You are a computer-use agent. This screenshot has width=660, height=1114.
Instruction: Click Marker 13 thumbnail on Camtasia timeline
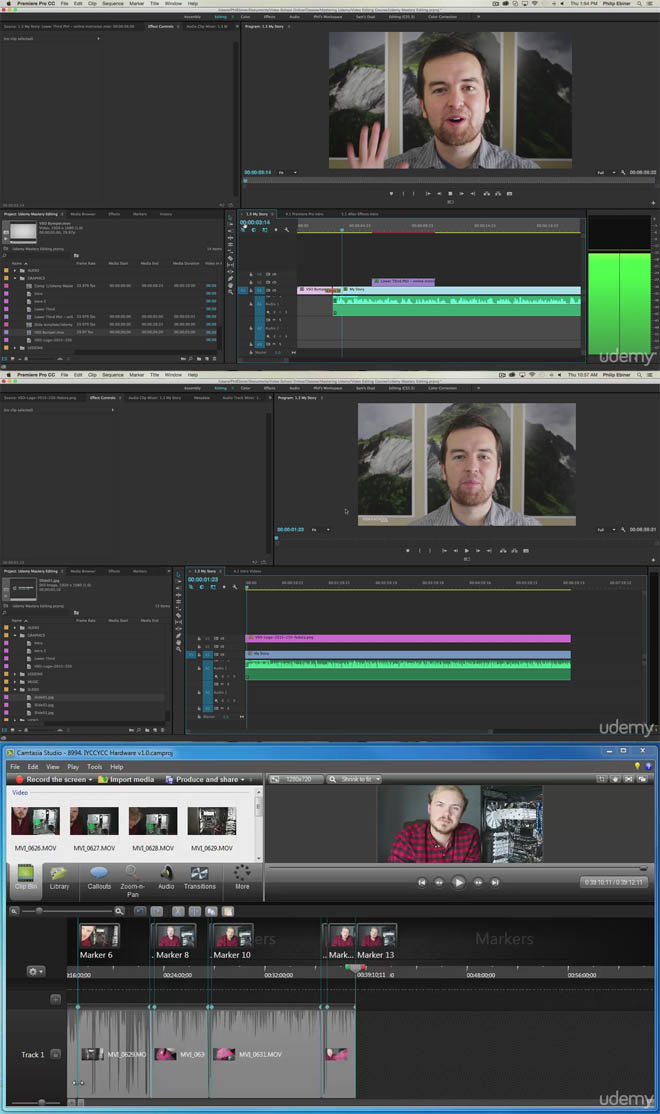pos(377,936)
